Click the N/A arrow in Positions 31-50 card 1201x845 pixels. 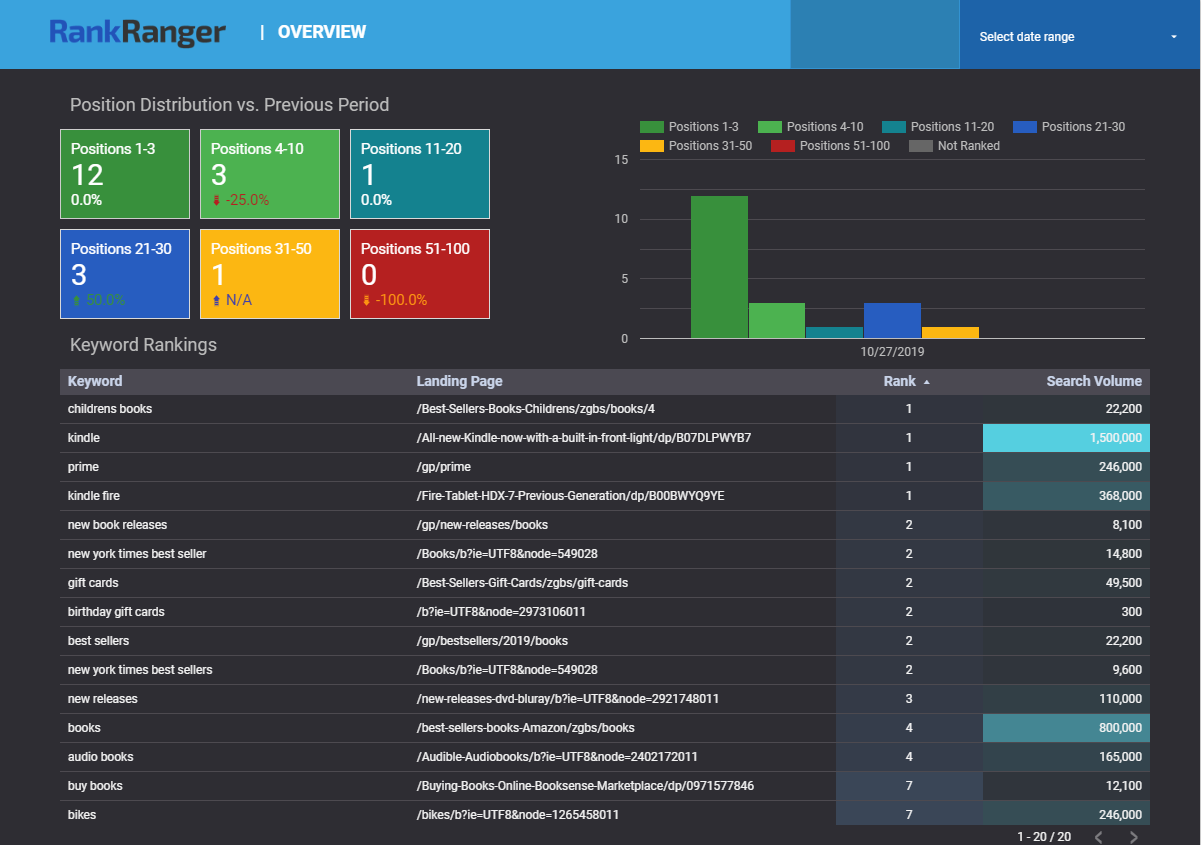pos(216,300)
